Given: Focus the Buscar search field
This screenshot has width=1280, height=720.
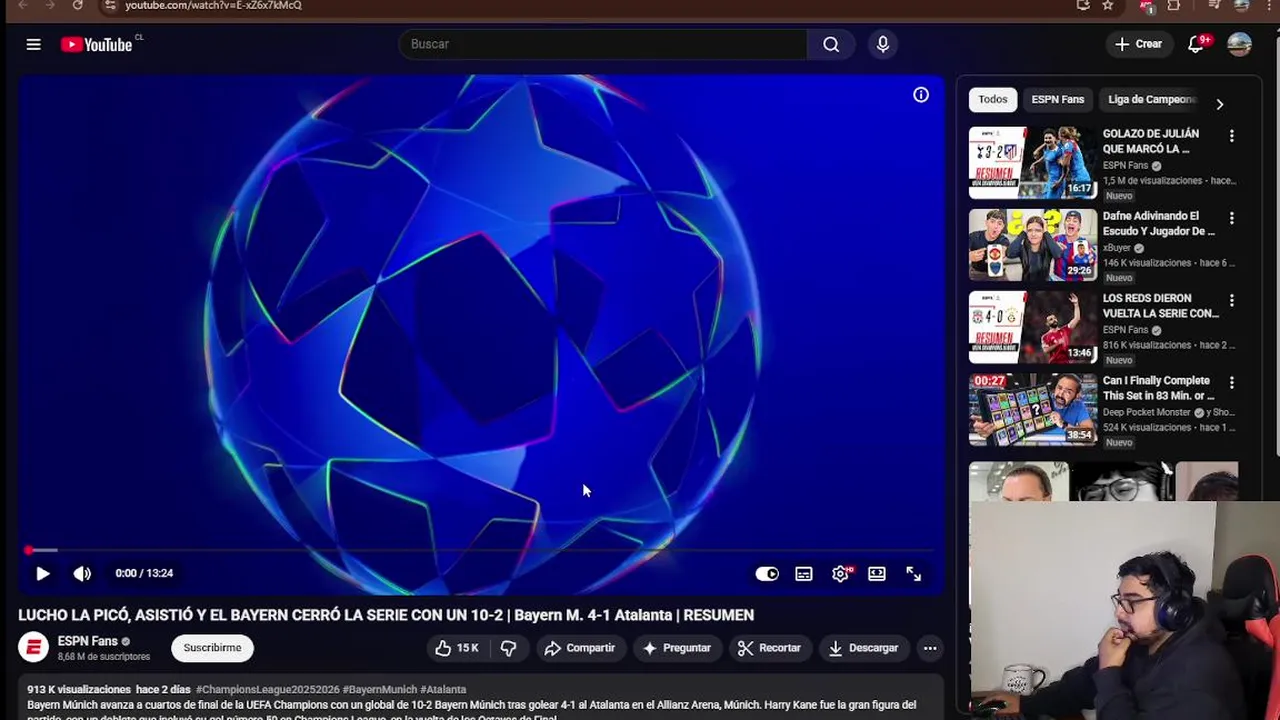Looking at the screenshot, I should click(603, 44).
